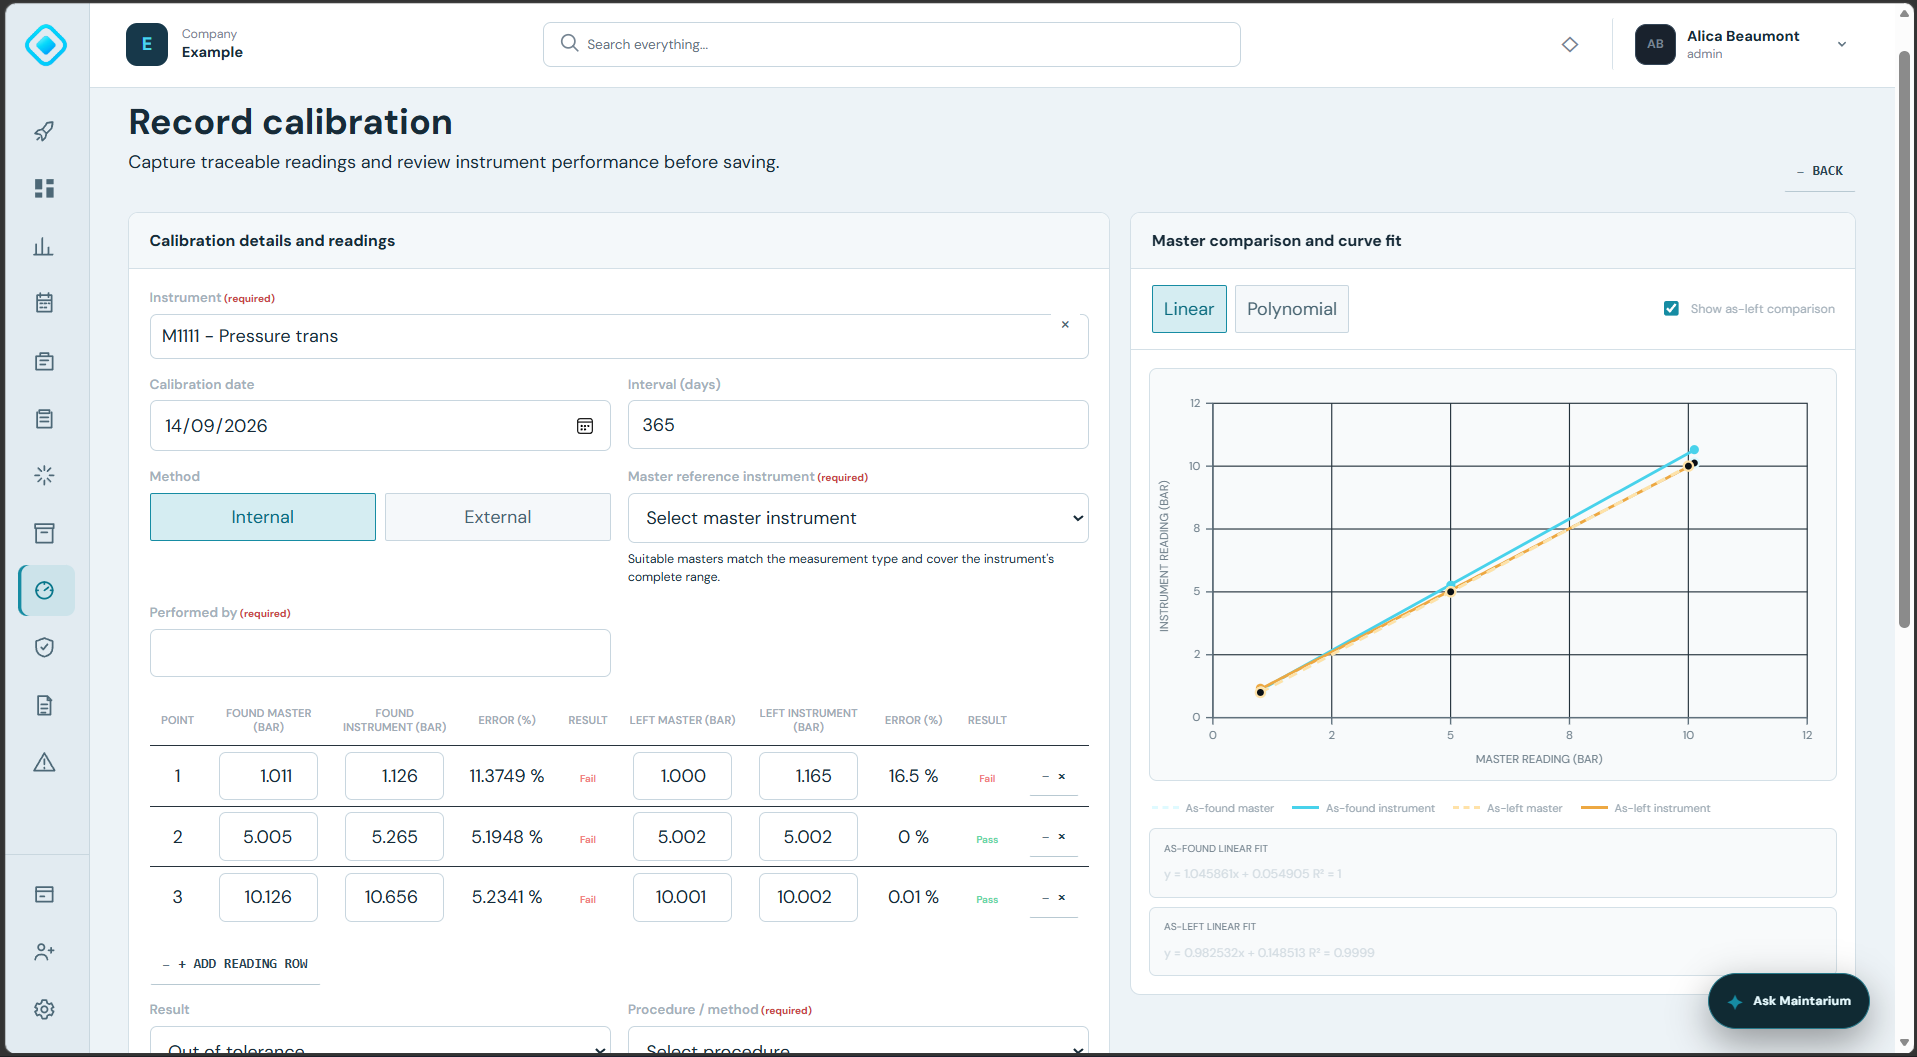Image resolution: width=1917 pixels, height=1057 pixels.
Task: Click the Interval days field showing 365
Action: [x=858, y=425]
